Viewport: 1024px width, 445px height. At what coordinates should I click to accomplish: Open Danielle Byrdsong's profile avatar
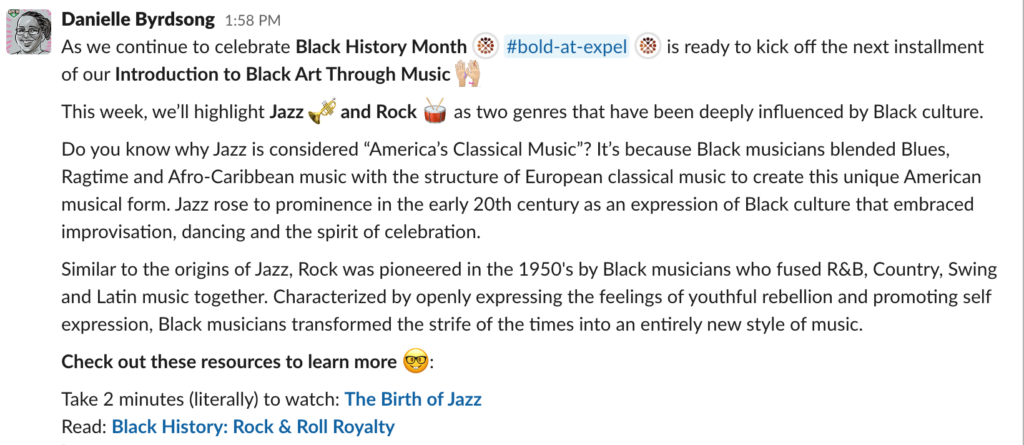[29, 32]
